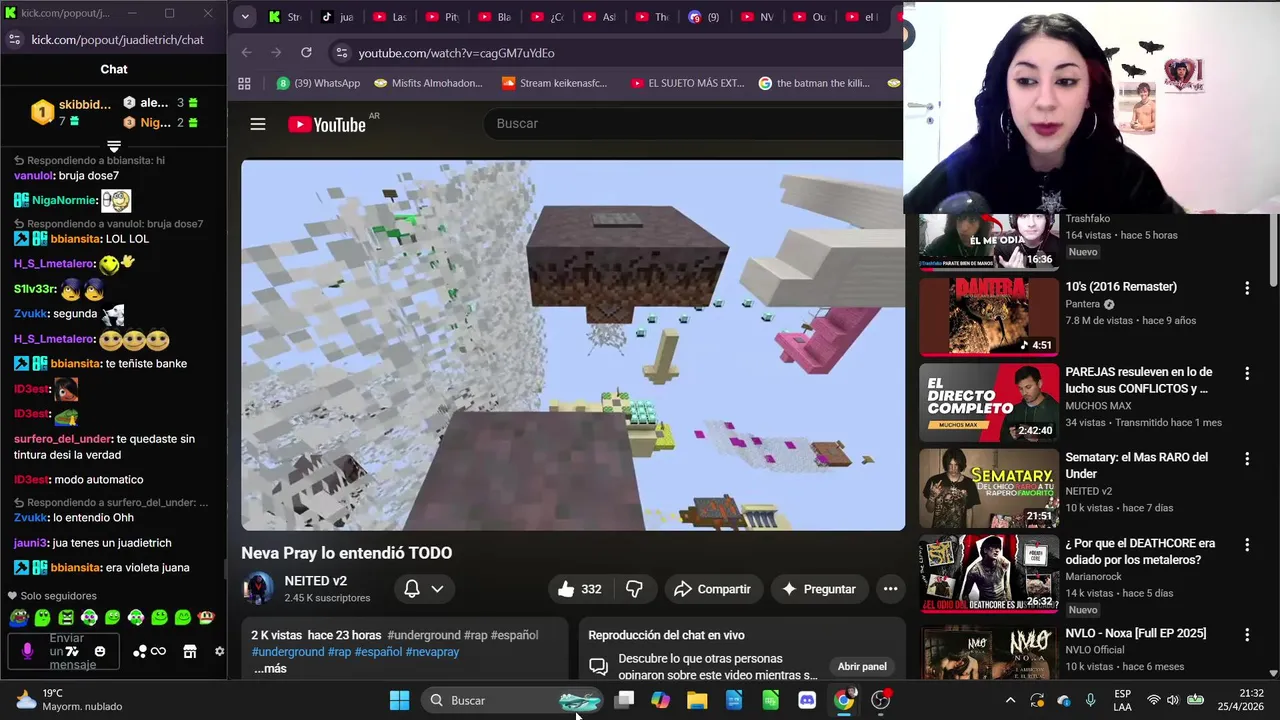Toggle the purple microphone in chat input

(x=27, y=651)
